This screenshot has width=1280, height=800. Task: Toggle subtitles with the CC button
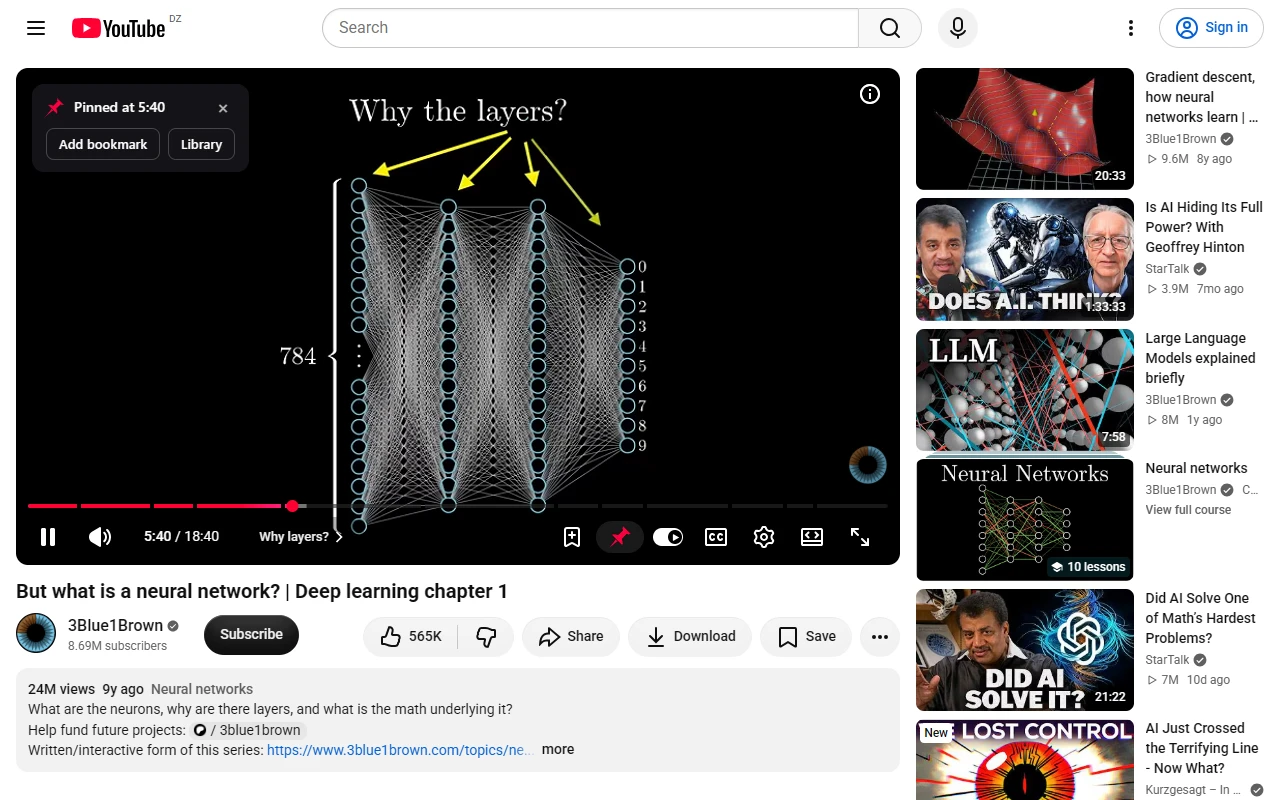coord(716,537)
